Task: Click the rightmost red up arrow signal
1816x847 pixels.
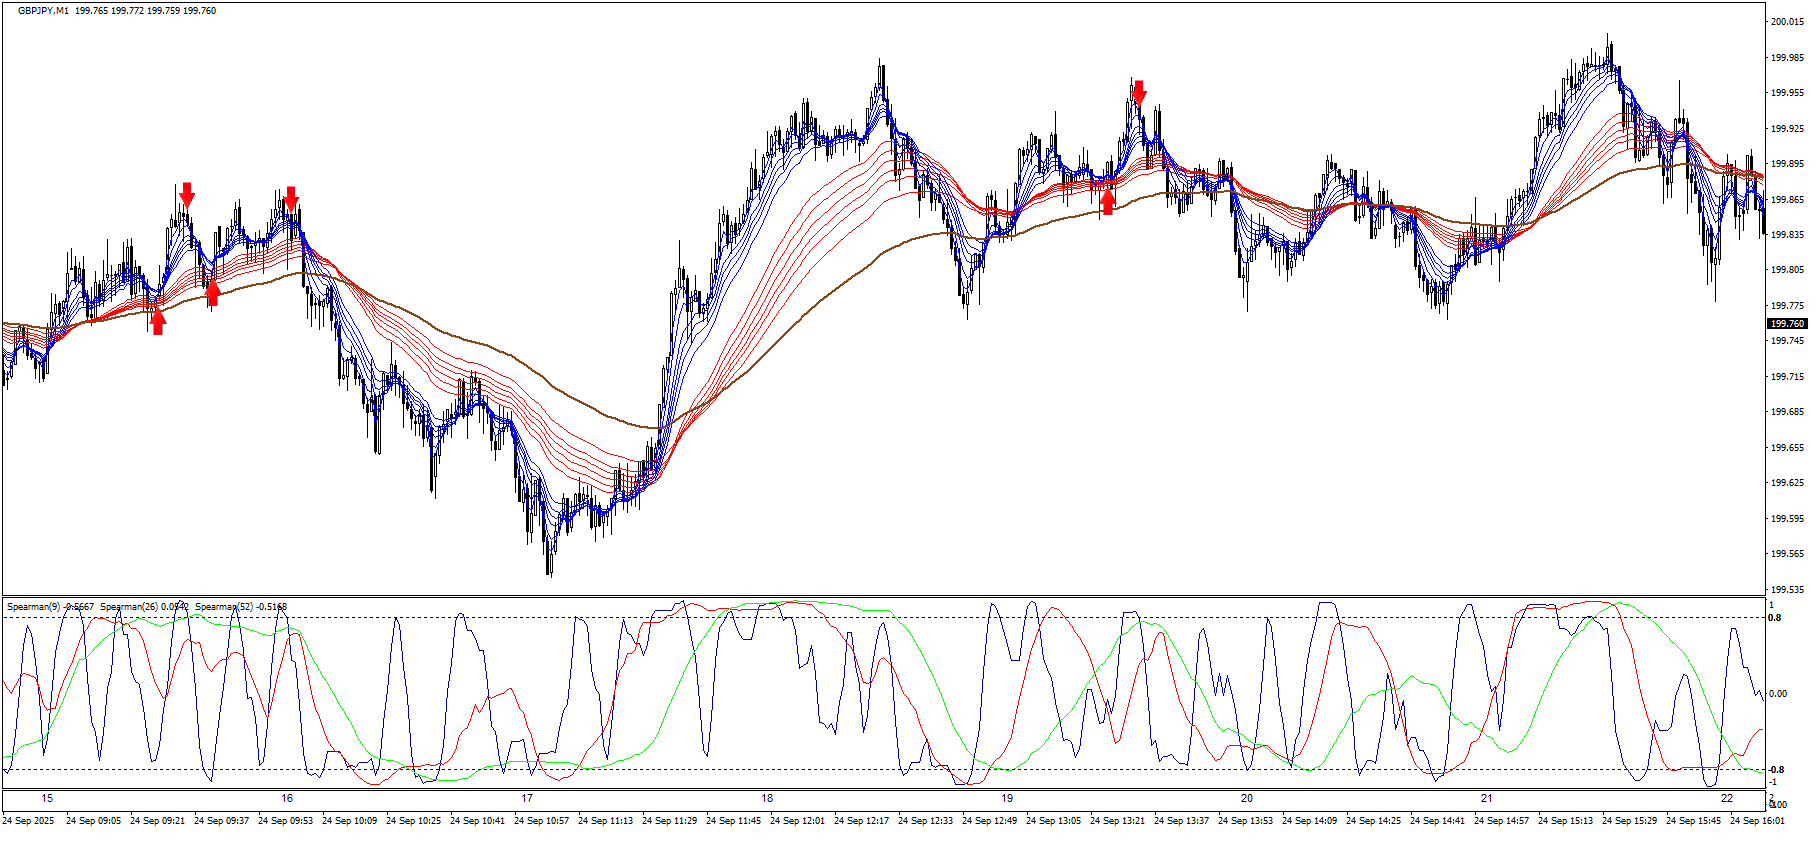Action: click(1107, 202)
